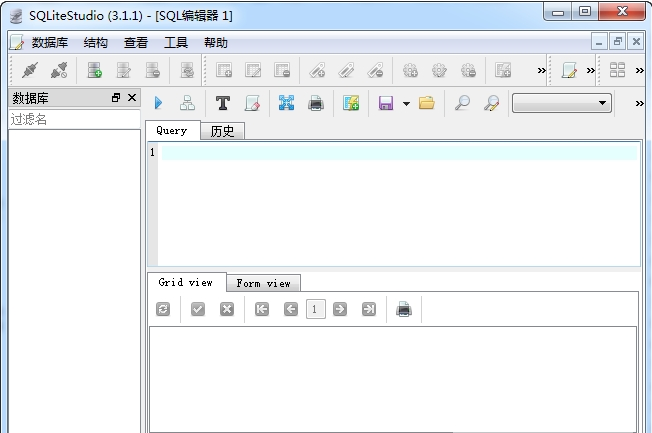Open the 数据库 menu
This screenshot has height=433, width=652.
coord(50,43)
